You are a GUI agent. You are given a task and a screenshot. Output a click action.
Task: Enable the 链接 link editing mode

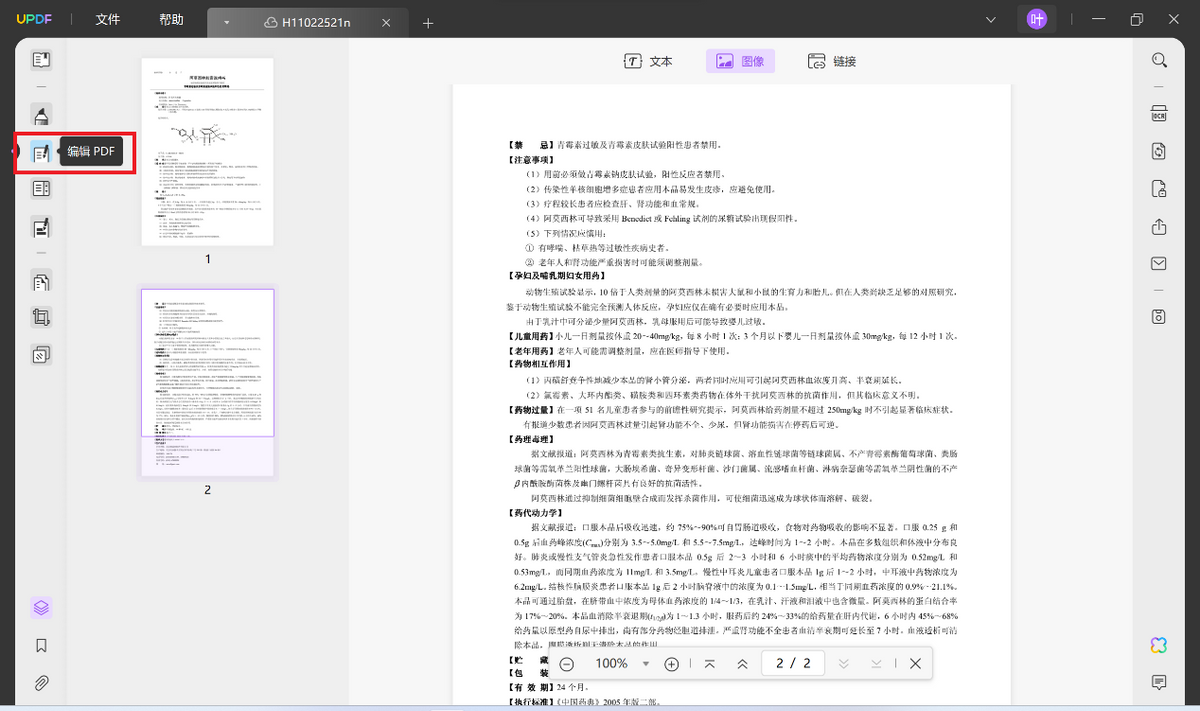click(832, 61)
